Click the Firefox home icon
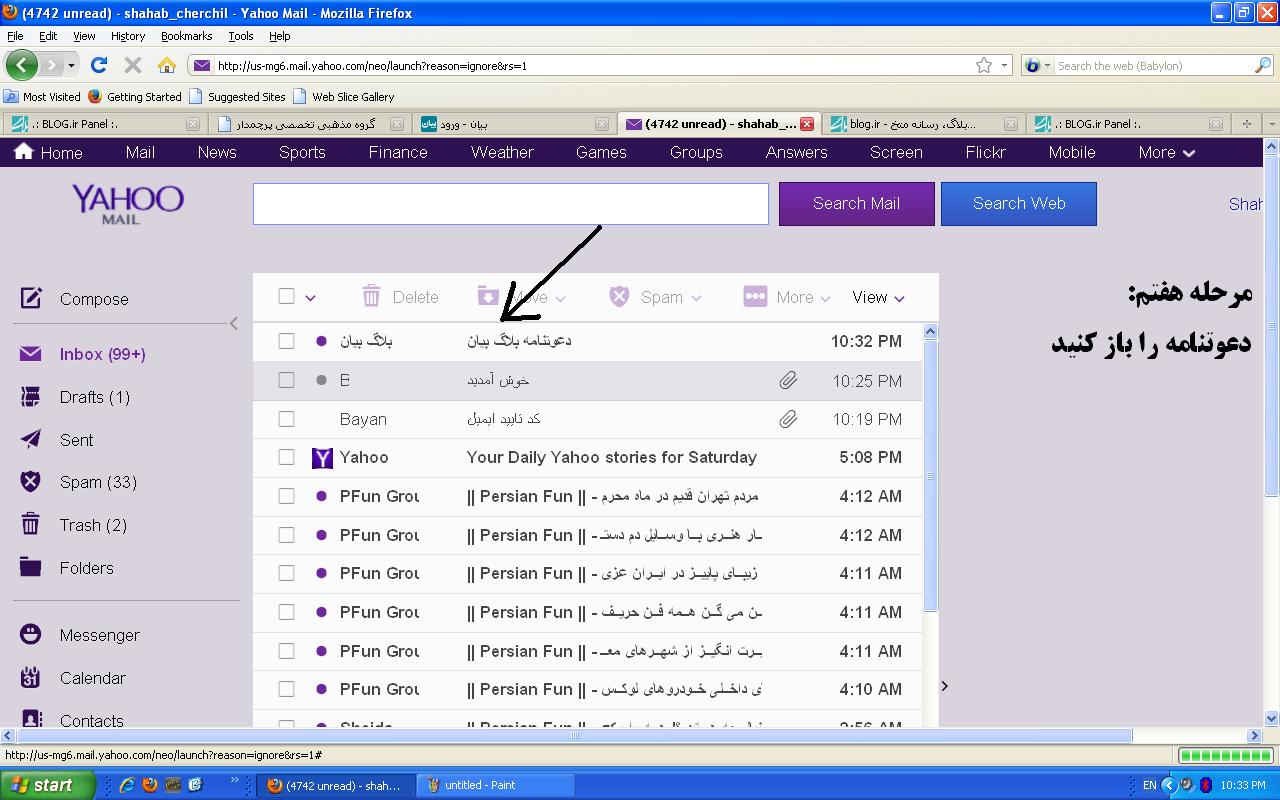 click(167, 65)
